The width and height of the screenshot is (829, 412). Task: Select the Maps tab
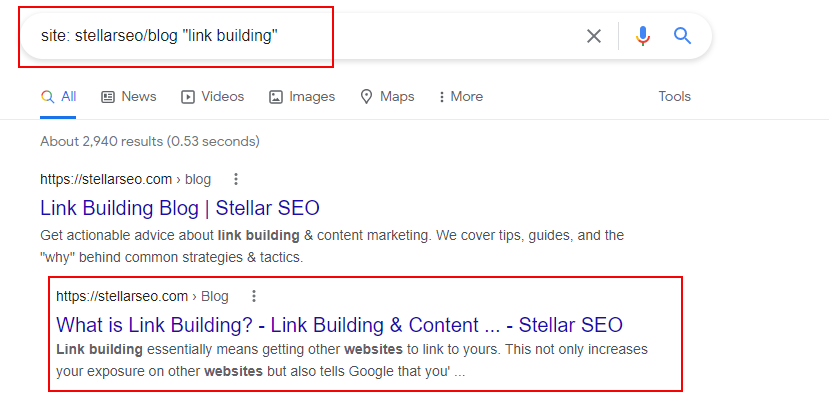tap(387, 97)
